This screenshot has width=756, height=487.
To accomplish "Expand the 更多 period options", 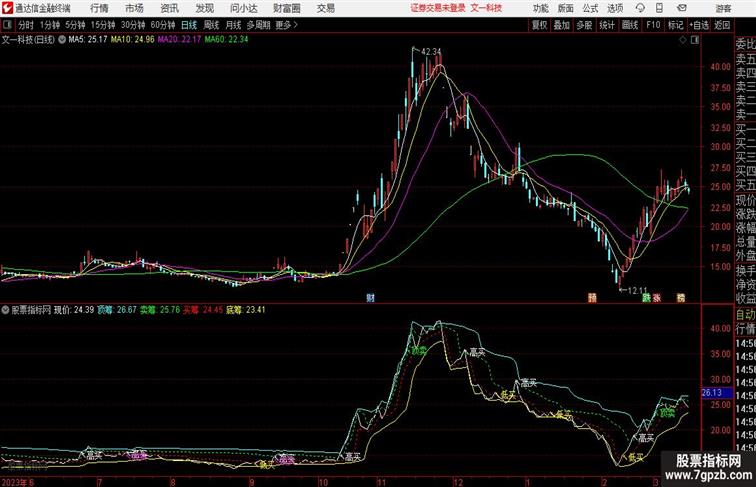I will [x=286, y=25].
